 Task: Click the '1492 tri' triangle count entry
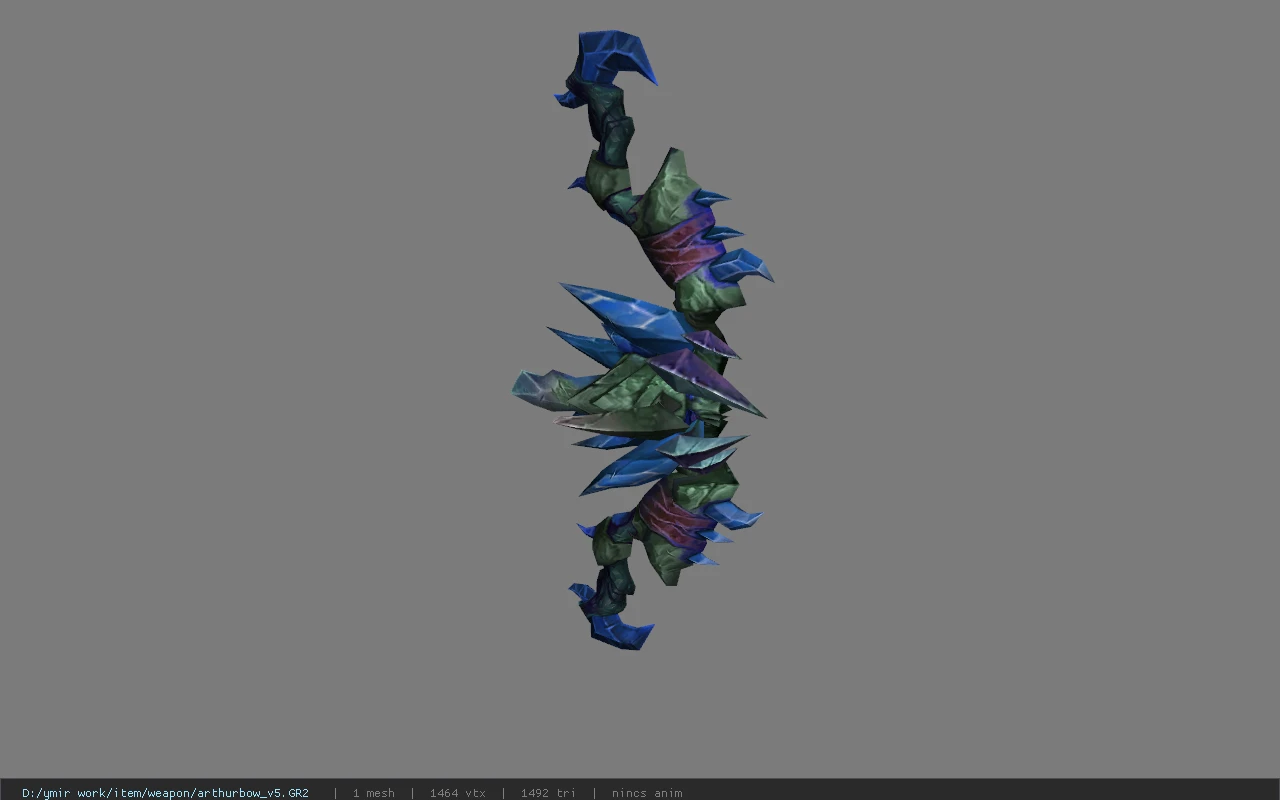548,793
